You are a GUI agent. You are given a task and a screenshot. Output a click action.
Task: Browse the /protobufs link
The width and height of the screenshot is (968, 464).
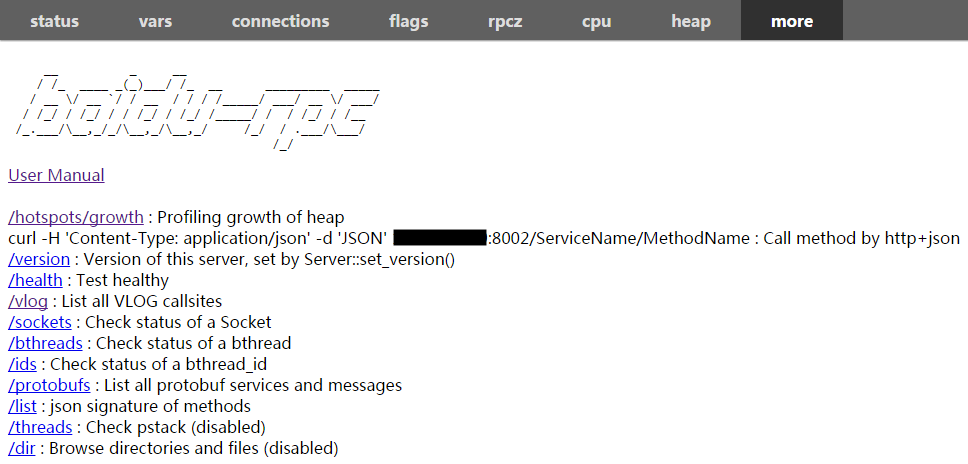50,386
